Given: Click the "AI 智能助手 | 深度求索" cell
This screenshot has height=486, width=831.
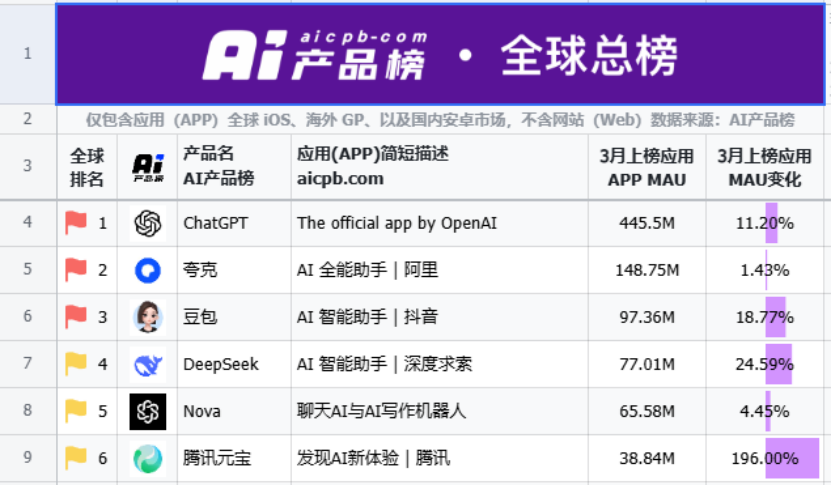Looking at the screenshot, I should [x=439, y=365].
